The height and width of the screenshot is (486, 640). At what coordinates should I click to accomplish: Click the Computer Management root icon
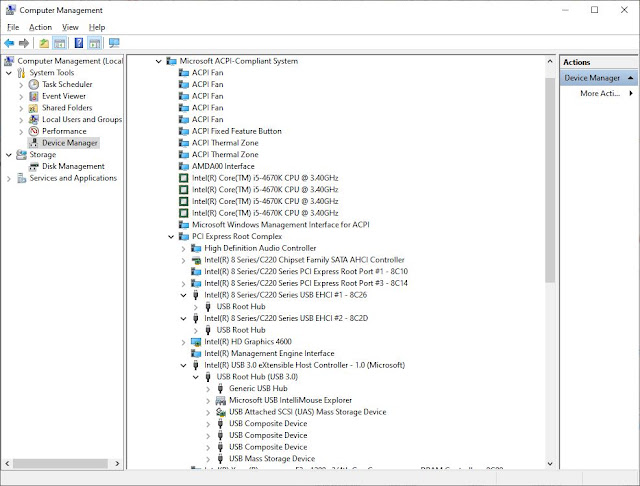[x=9, y=61]
